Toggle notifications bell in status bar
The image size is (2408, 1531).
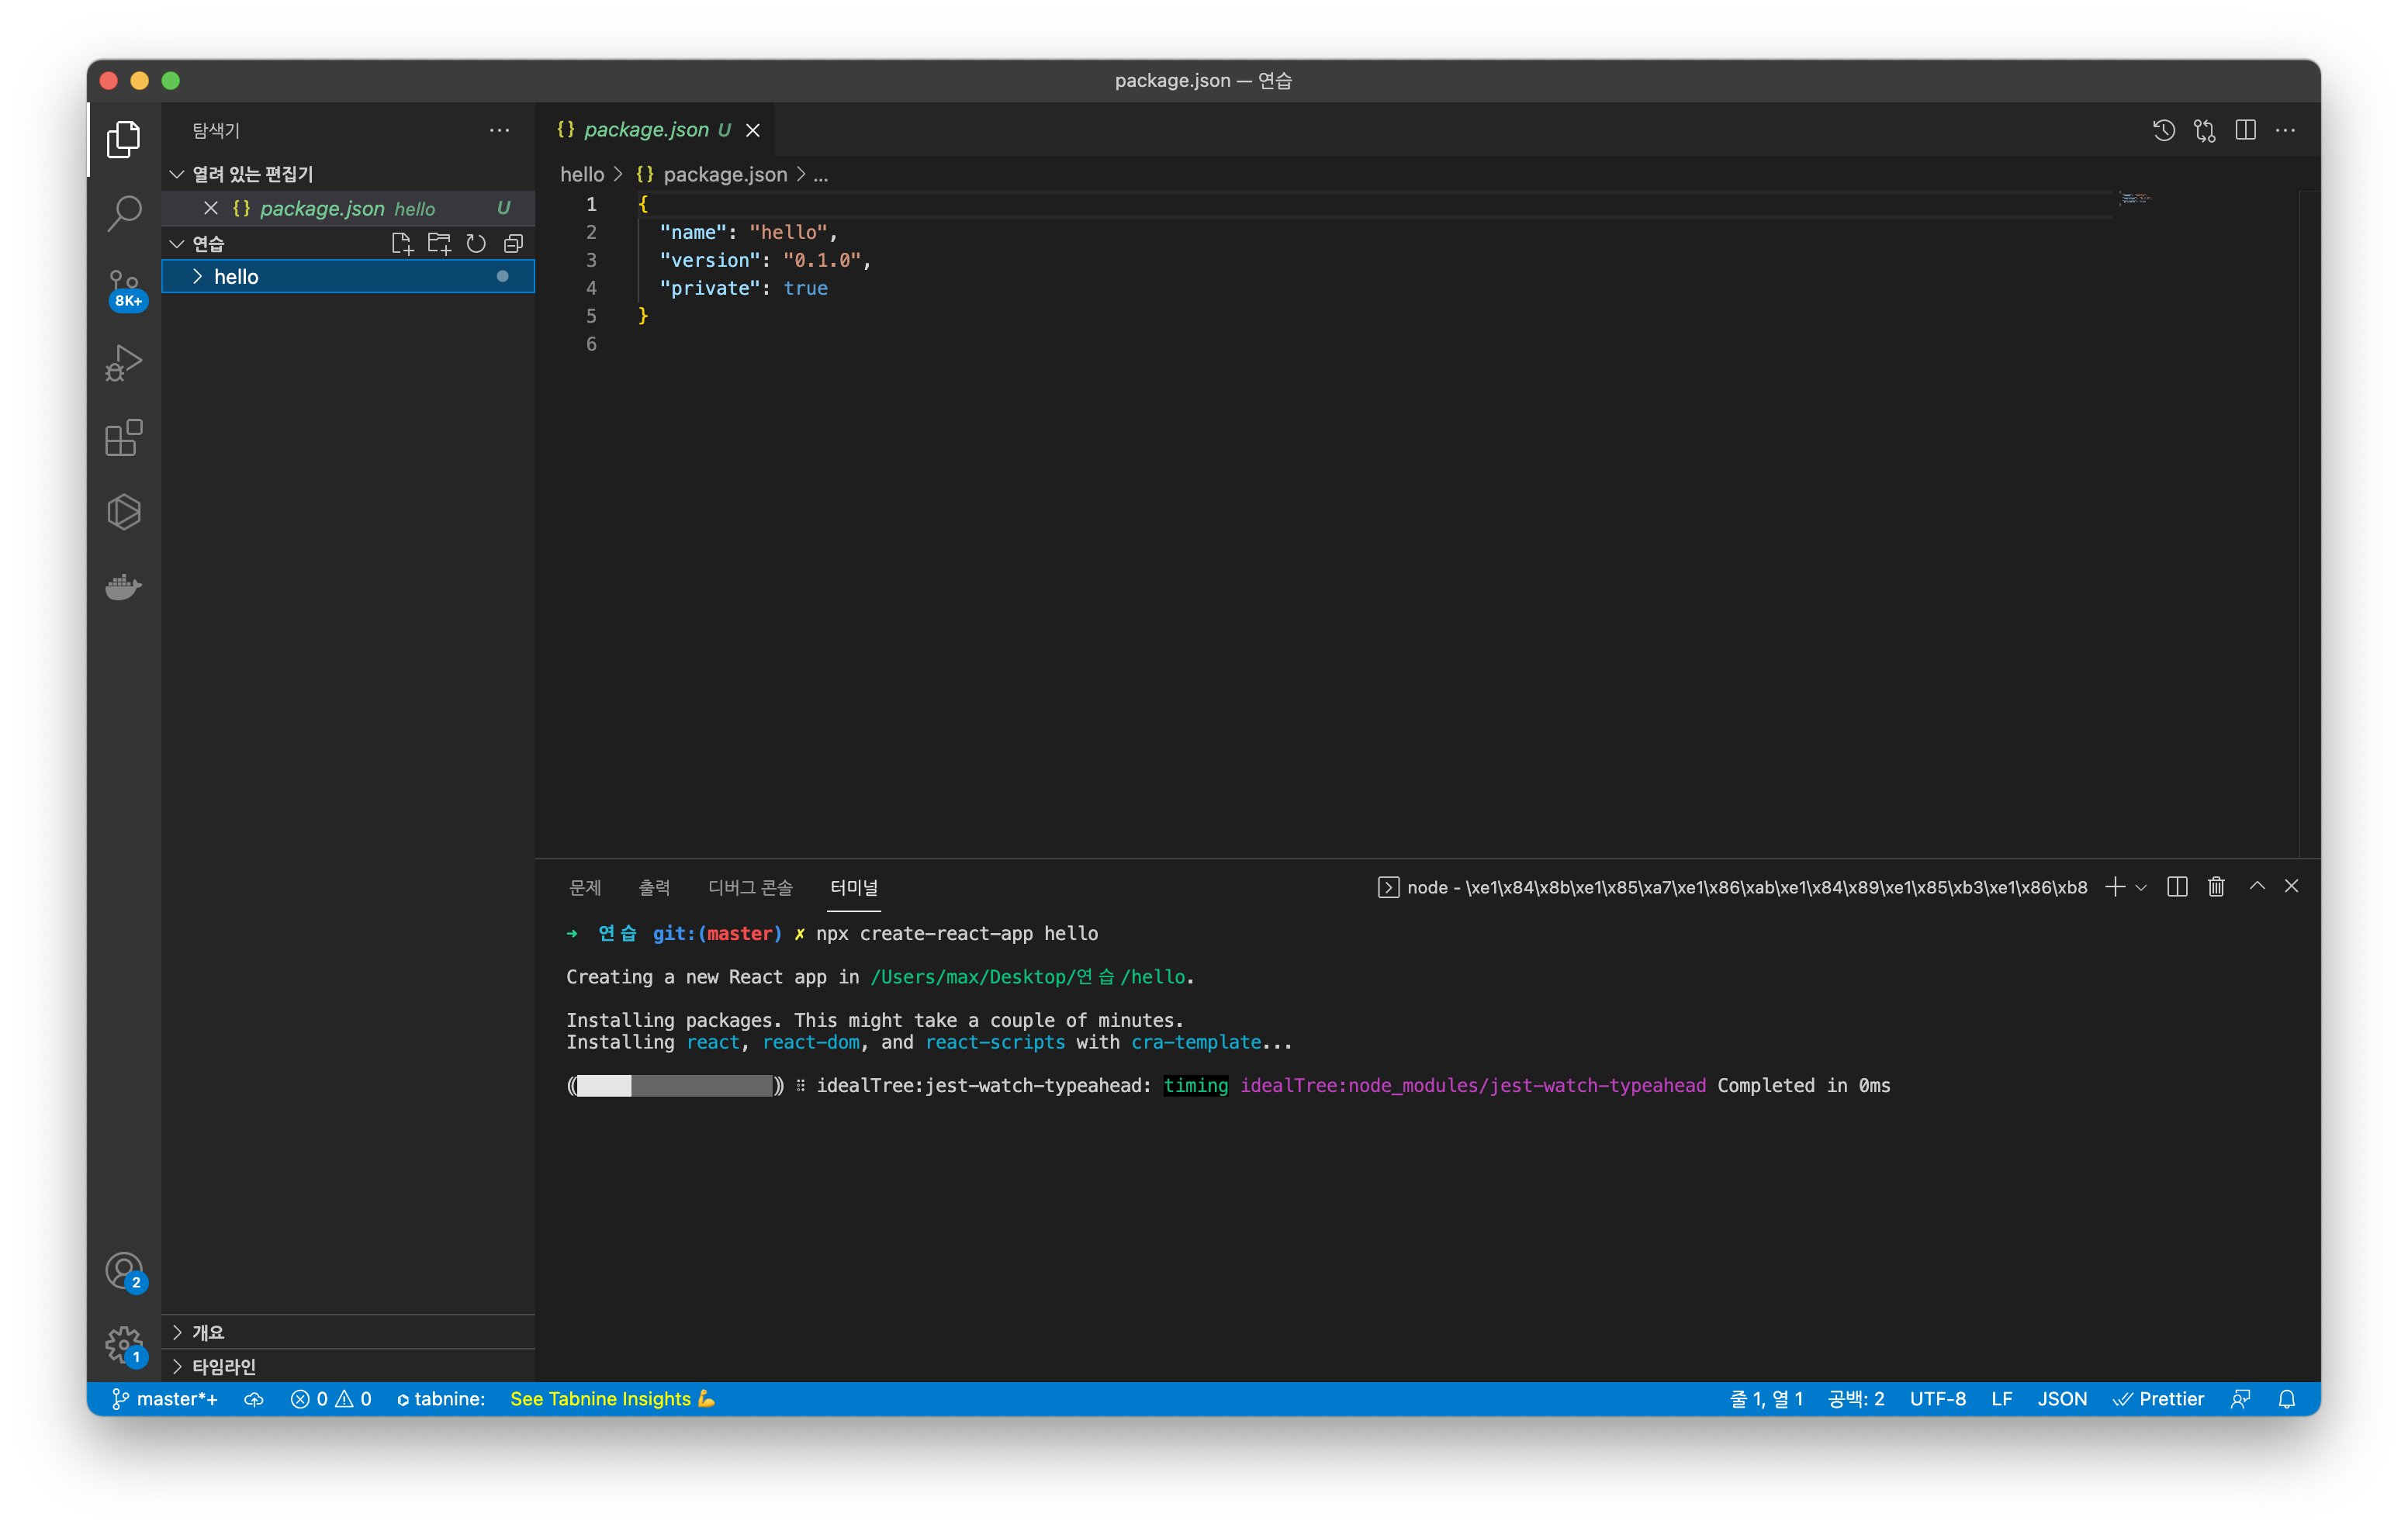(2287, 1399)
